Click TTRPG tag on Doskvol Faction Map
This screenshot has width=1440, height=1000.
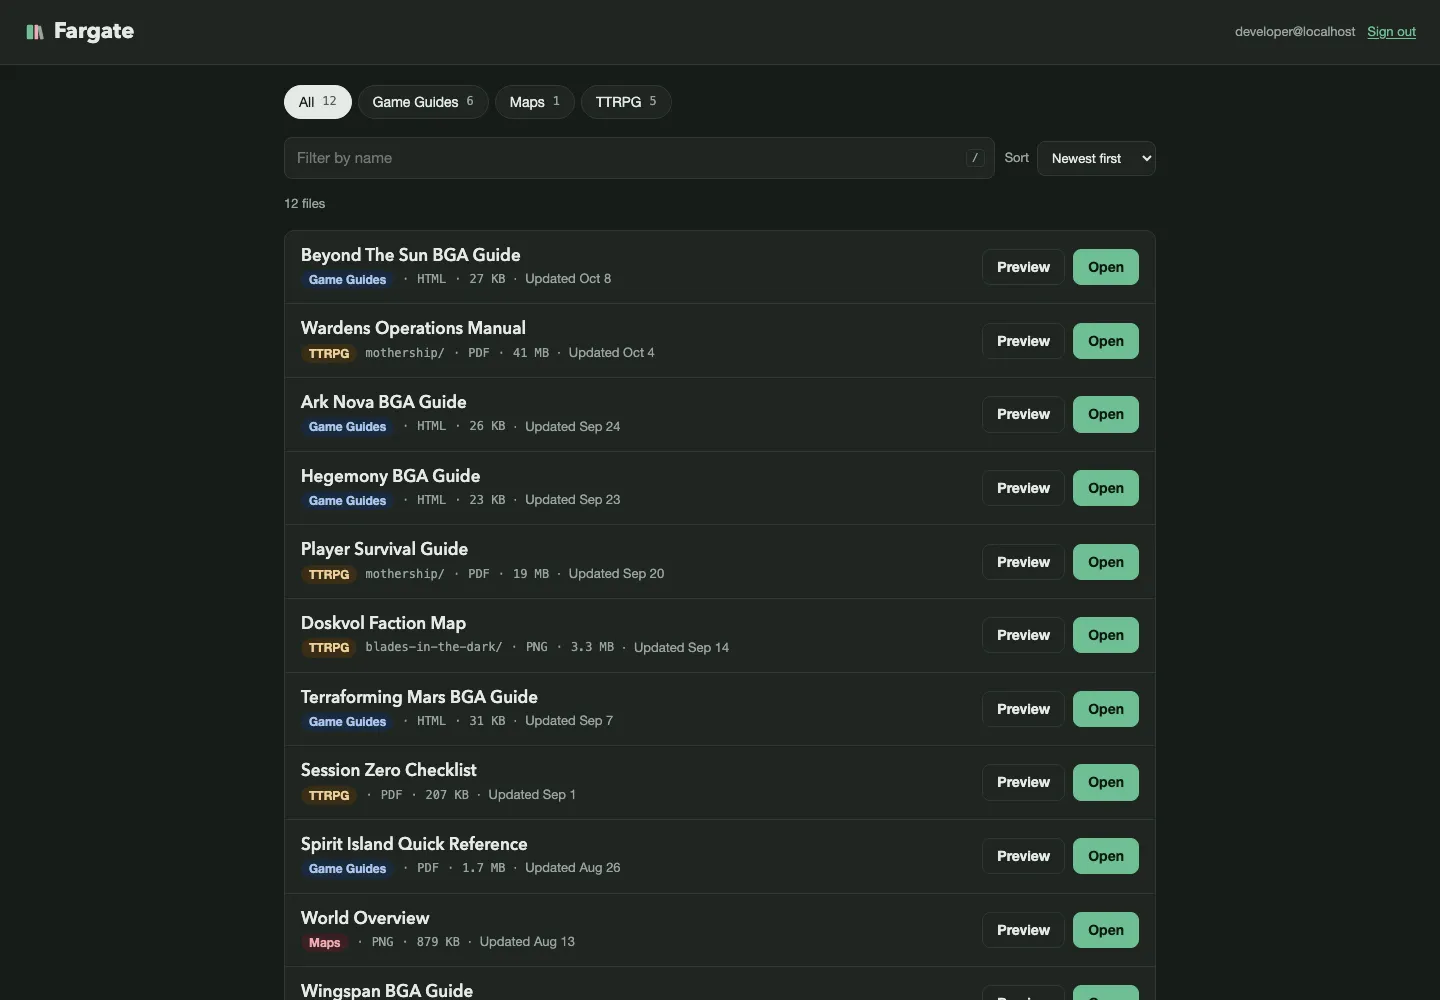[329, 648]
